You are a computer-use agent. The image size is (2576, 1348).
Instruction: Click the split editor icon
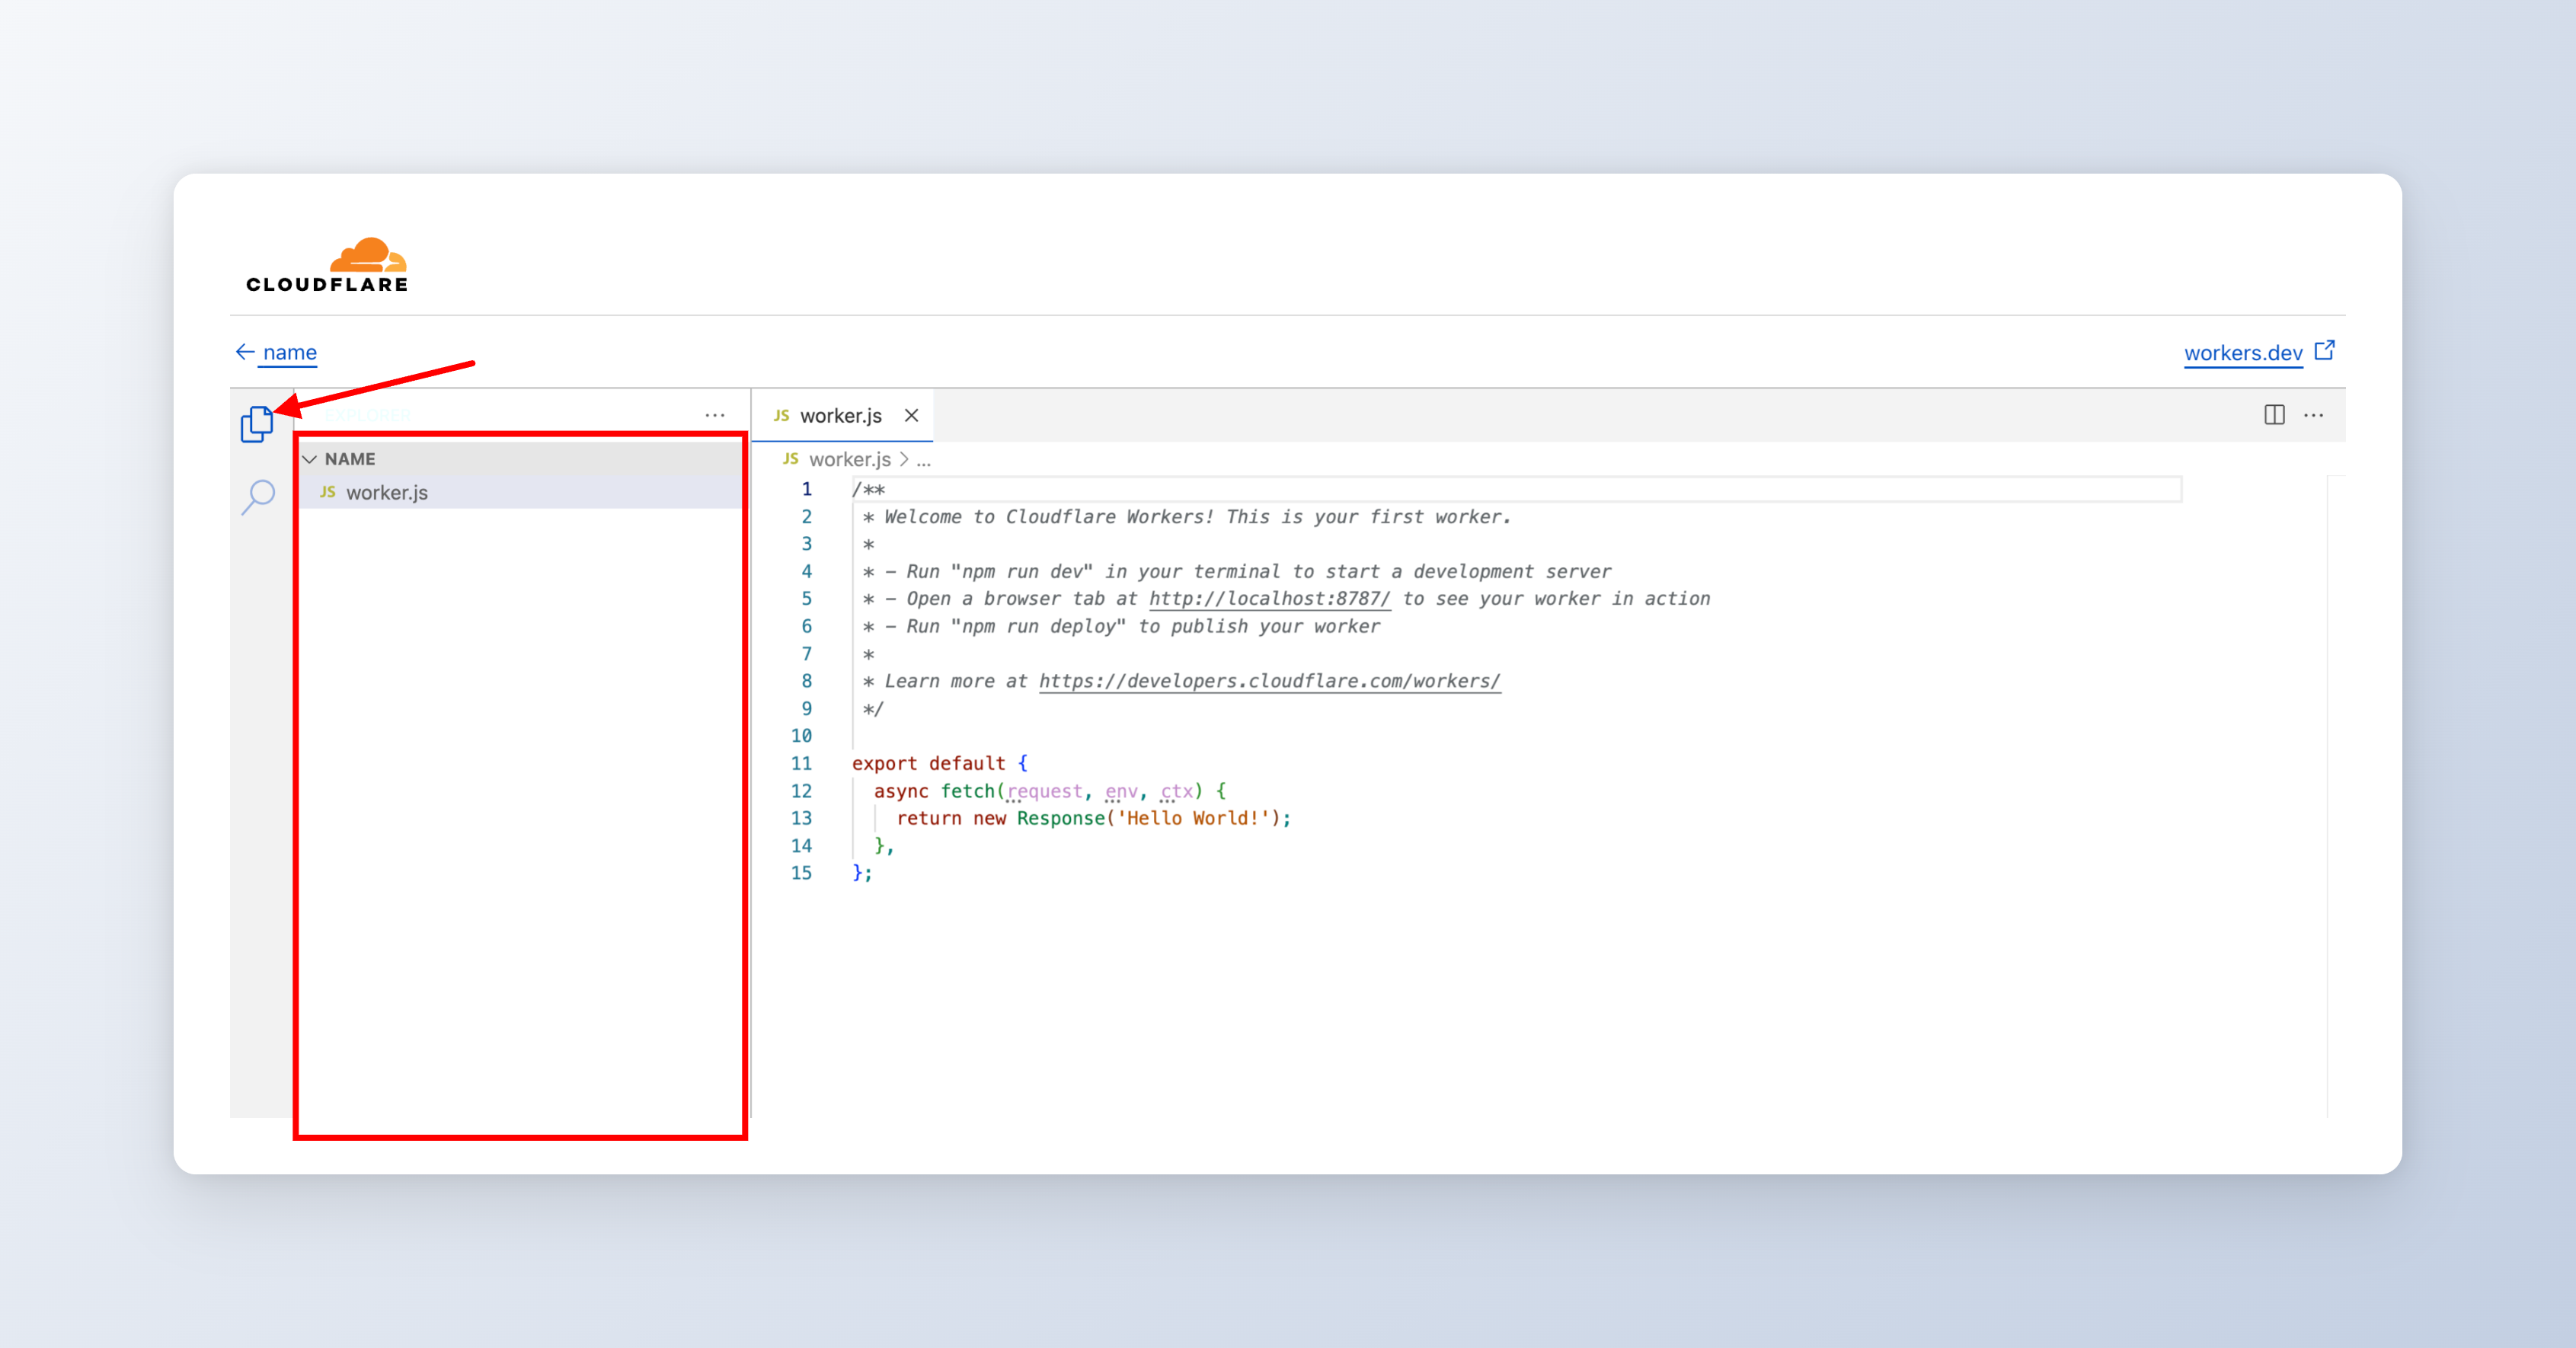pyautogui.click(x=2274, y=415)
